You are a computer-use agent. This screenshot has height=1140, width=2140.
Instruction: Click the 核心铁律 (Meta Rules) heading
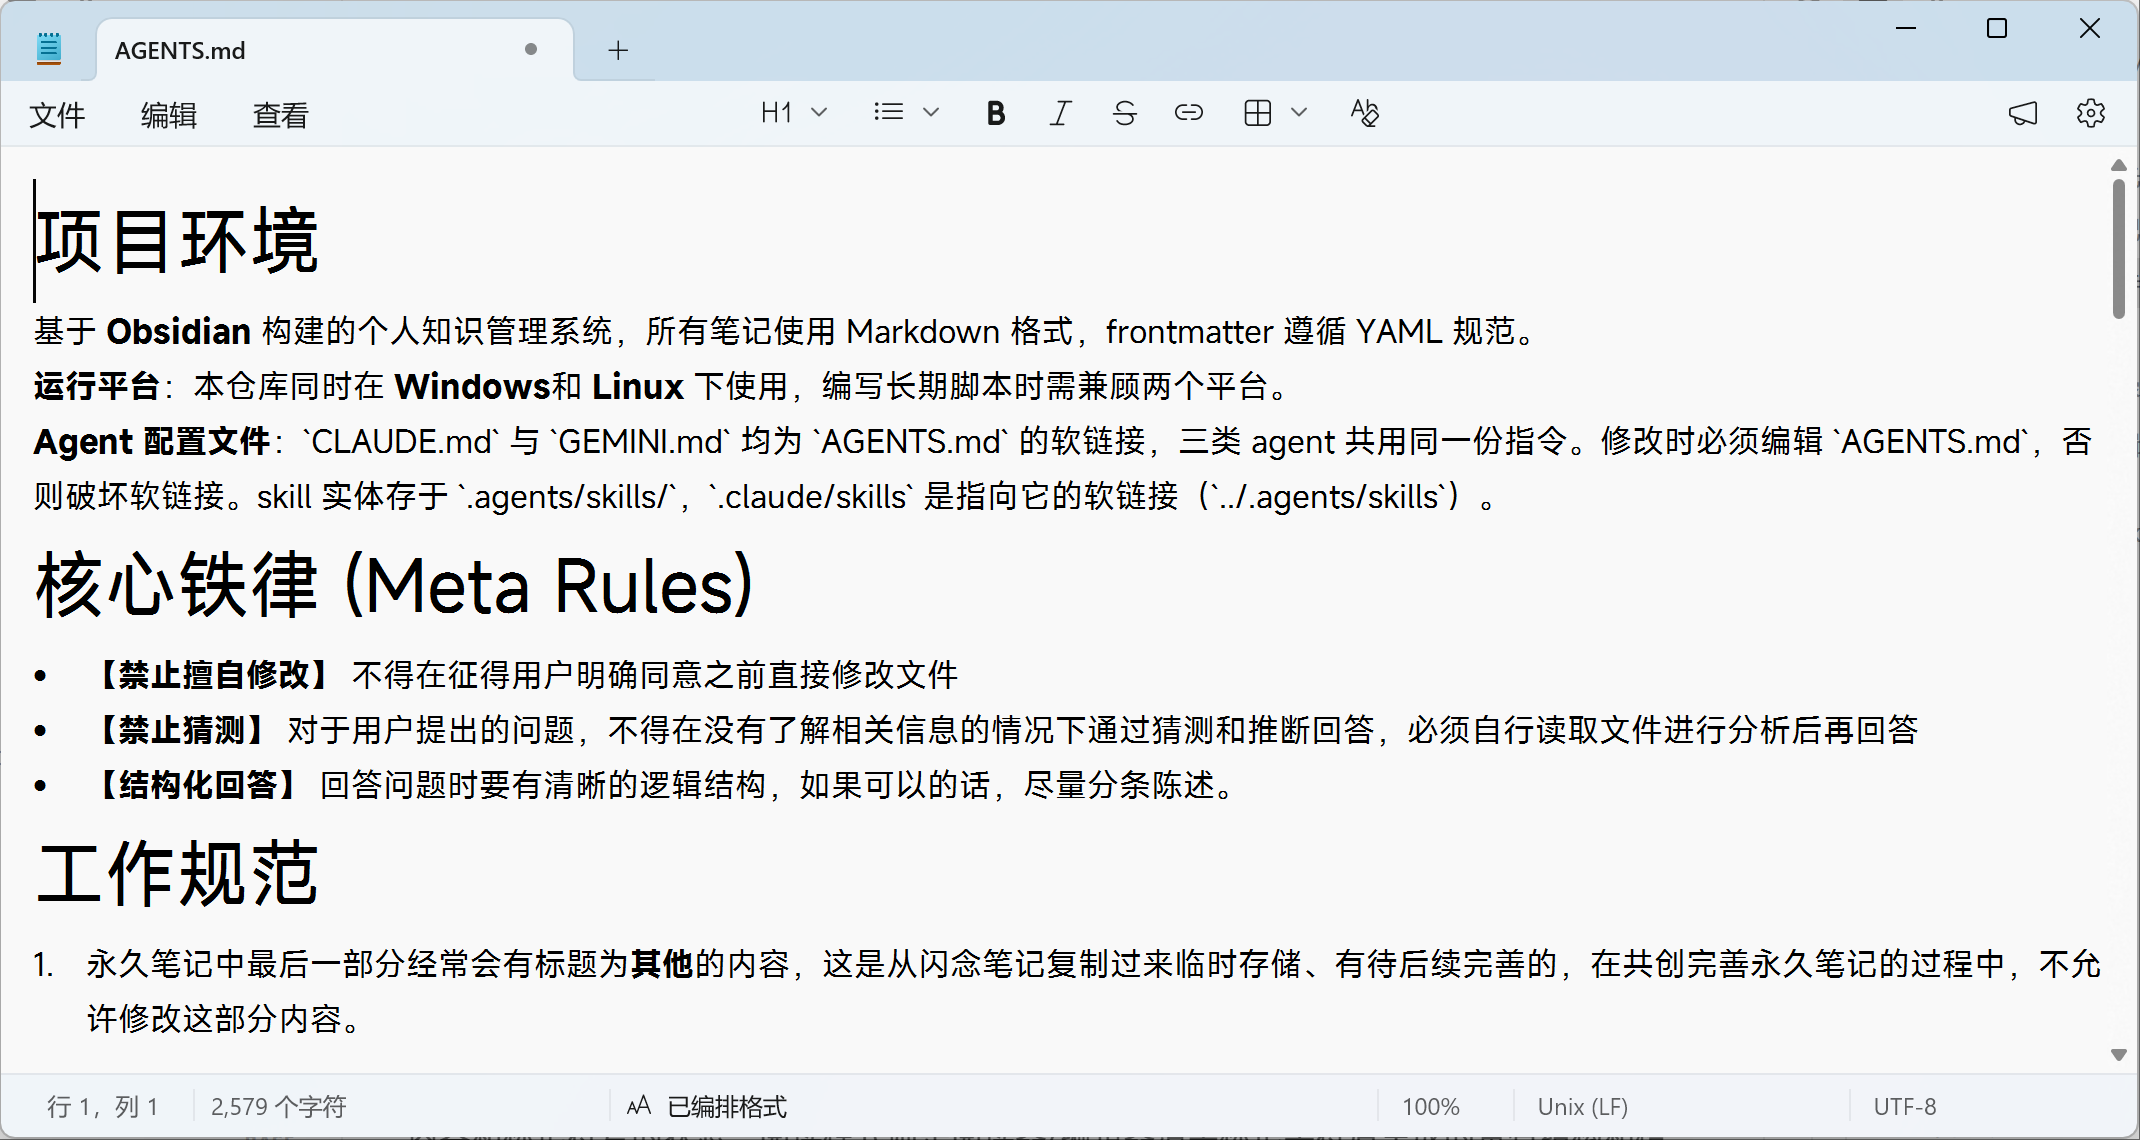pyautogui.click(x=395, y=585)
